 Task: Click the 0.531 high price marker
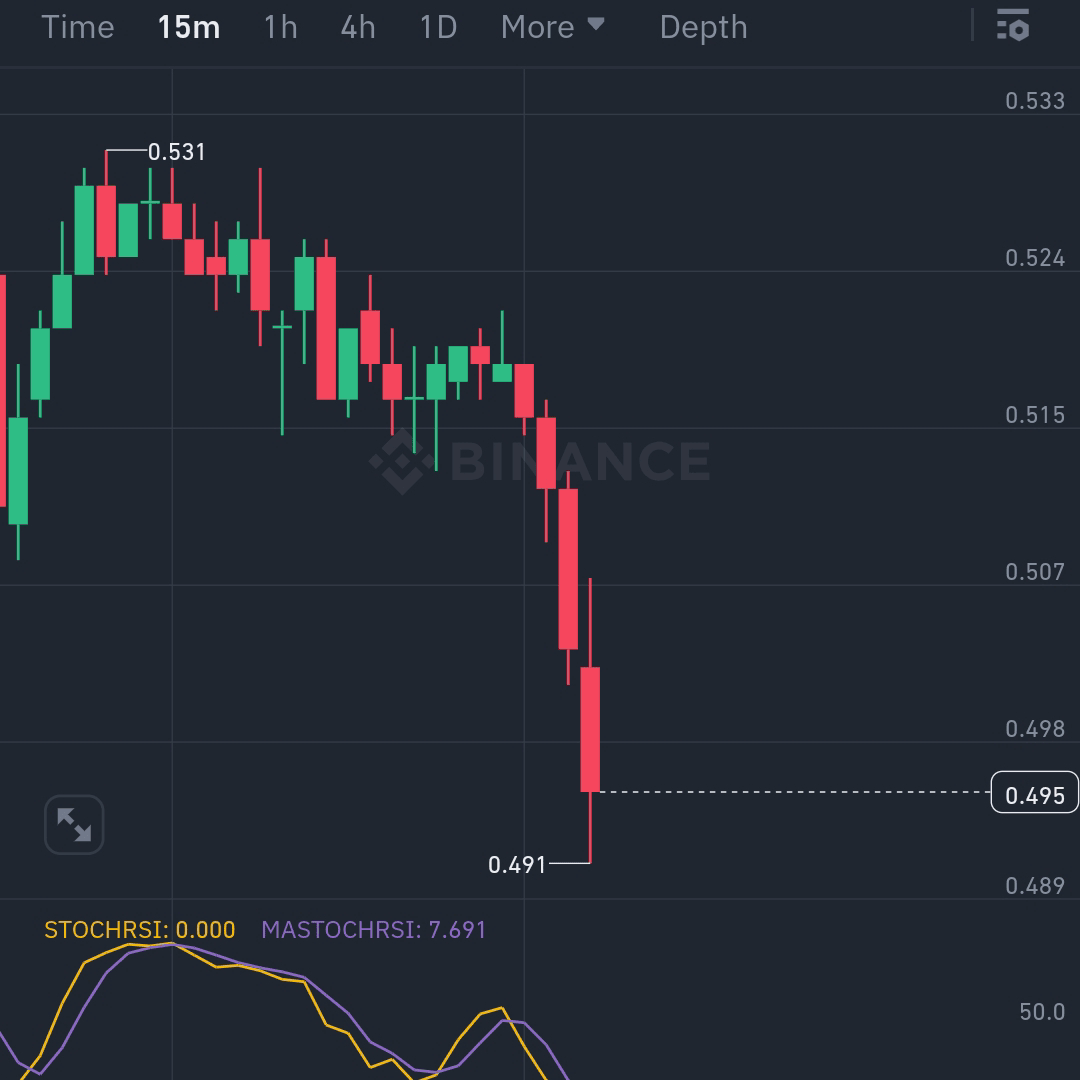click(x=176, y=152)
